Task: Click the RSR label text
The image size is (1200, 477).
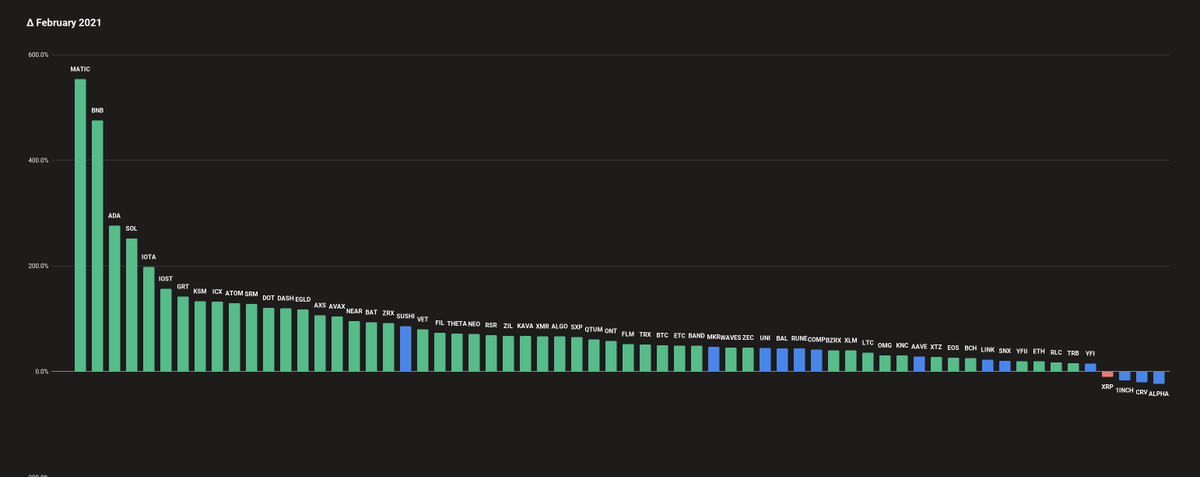Action: (x=491, y=325)
